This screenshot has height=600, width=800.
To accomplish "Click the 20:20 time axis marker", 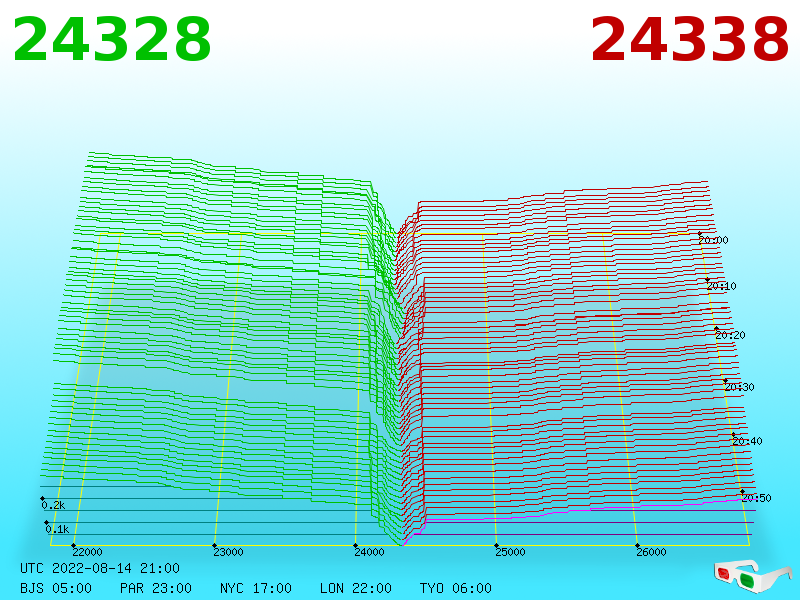I will tap(730, 335).
